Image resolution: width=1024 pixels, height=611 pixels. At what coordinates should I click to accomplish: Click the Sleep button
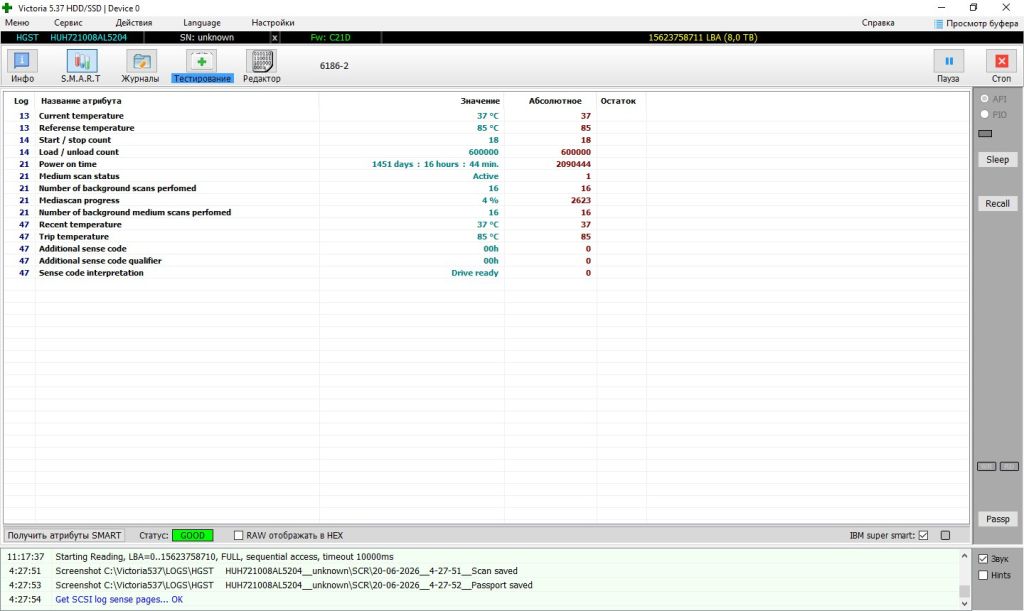coord(997,159)
